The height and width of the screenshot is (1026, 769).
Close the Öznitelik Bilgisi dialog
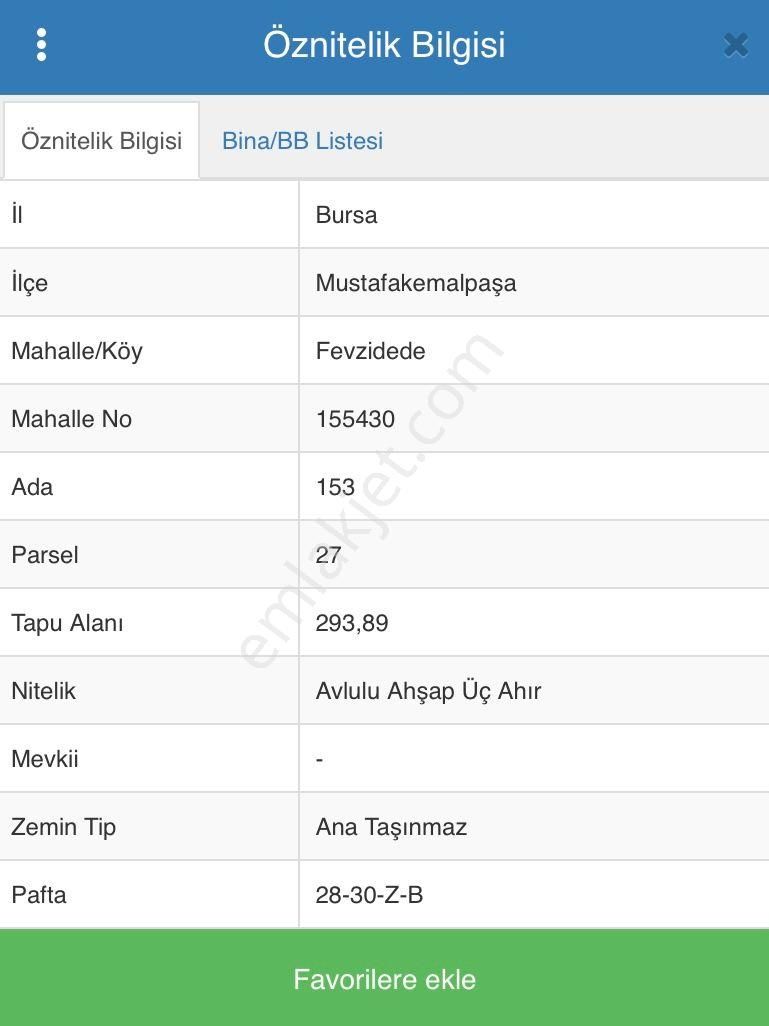tap(735, 44)
